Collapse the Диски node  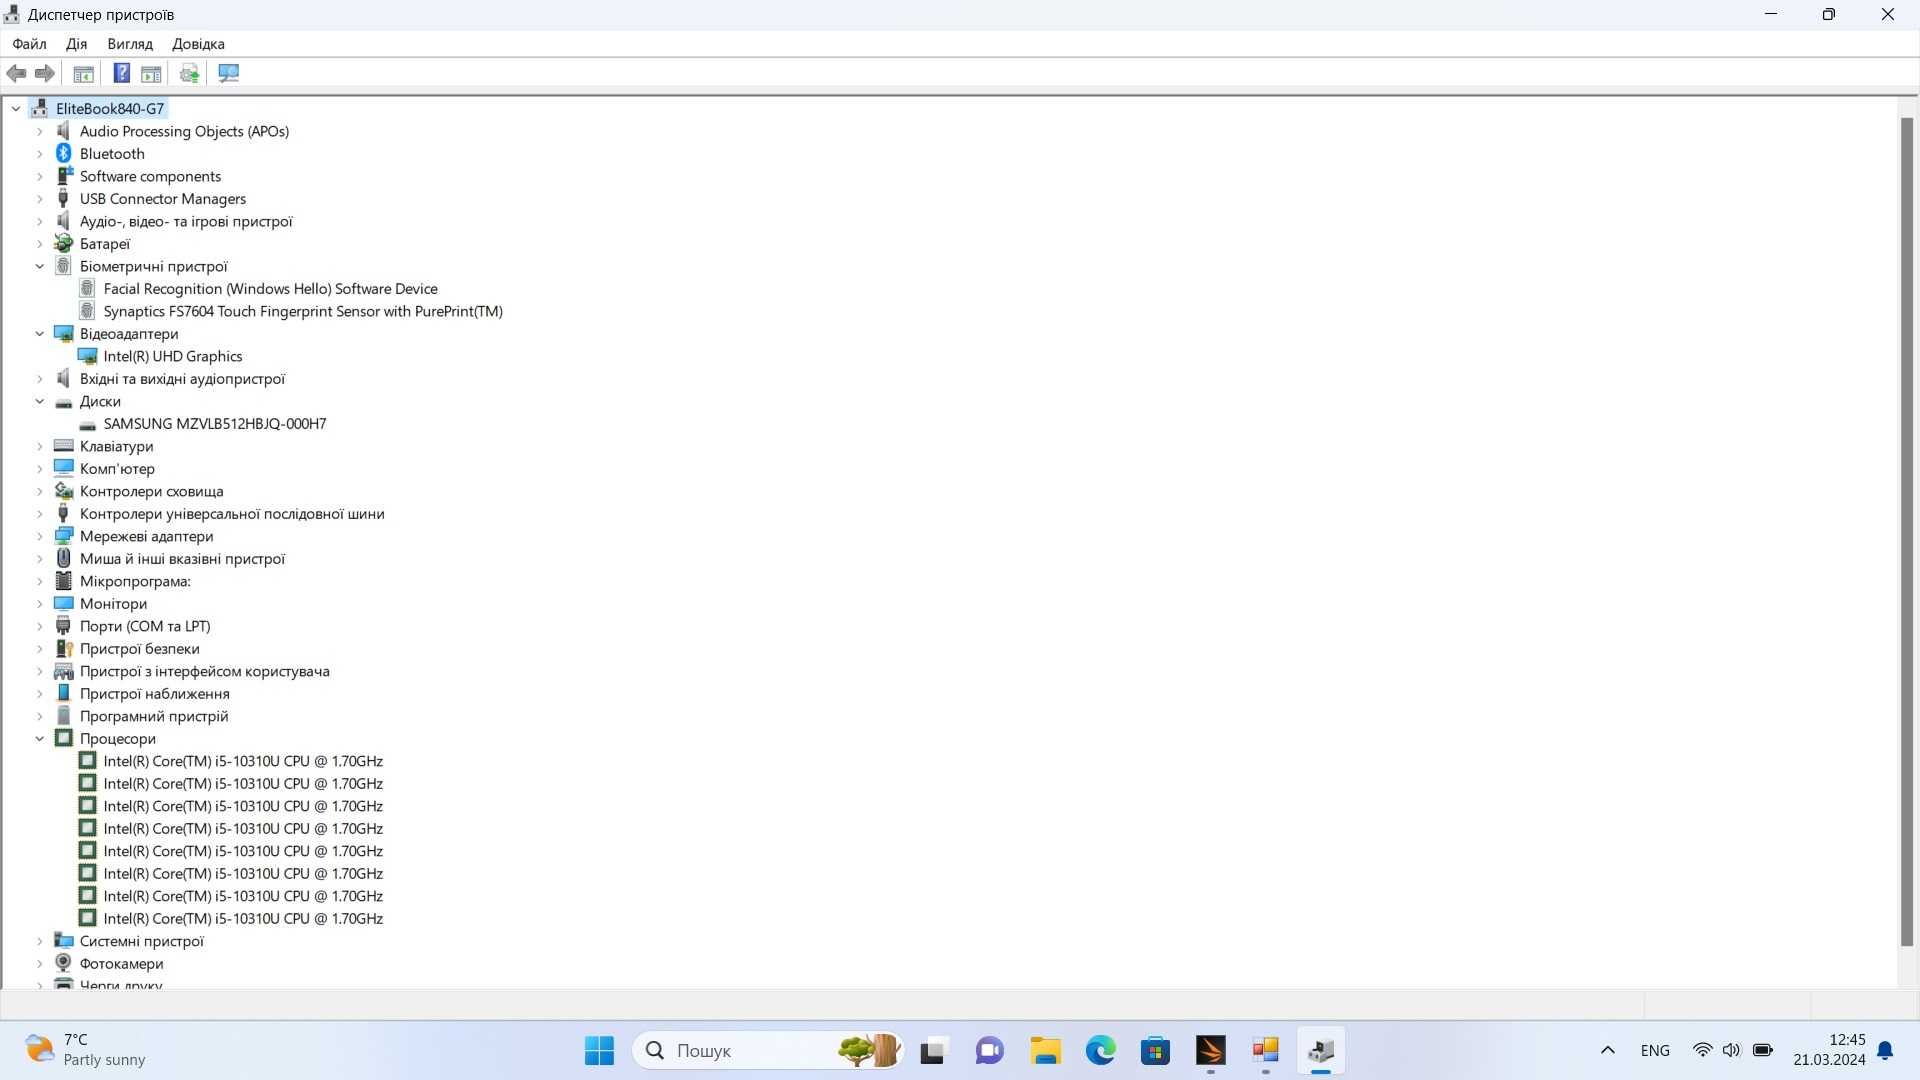[40, 401]
